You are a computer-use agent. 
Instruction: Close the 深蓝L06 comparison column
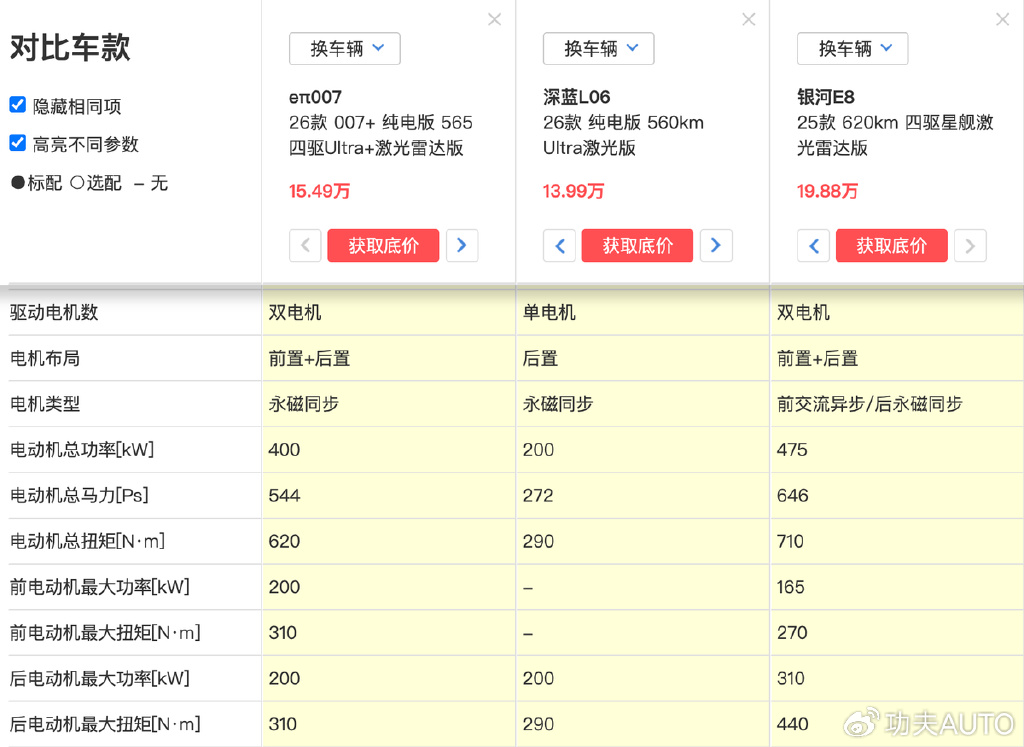[748, 19]
